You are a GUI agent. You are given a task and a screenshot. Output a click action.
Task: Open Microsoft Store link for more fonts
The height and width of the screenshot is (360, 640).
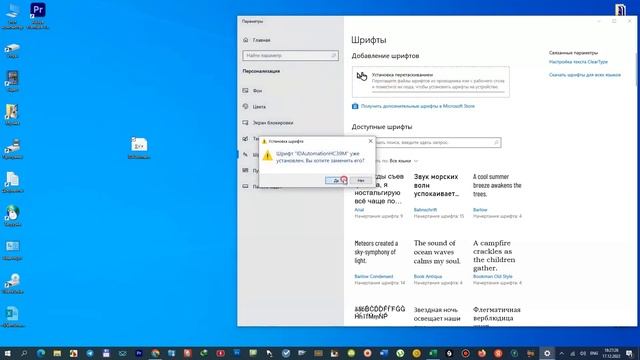[x=418, y=106]
